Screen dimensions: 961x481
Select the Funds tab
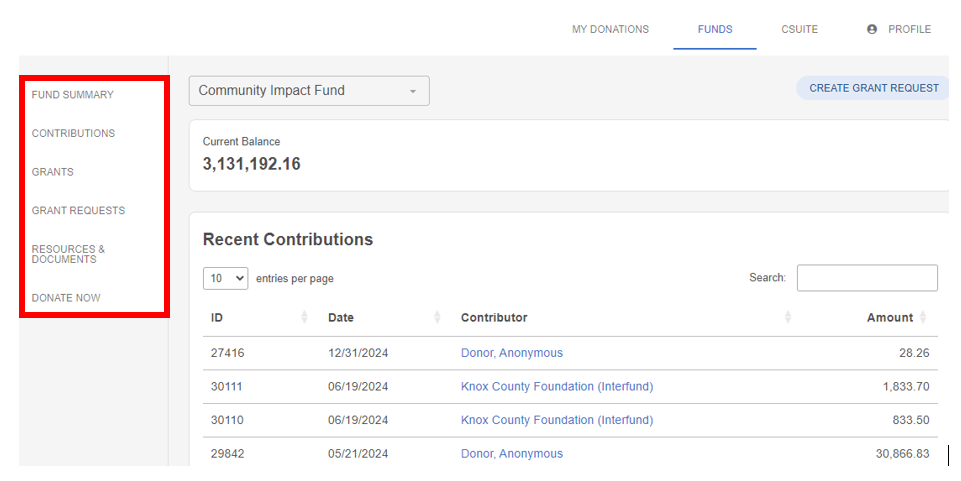coord(715,29)
